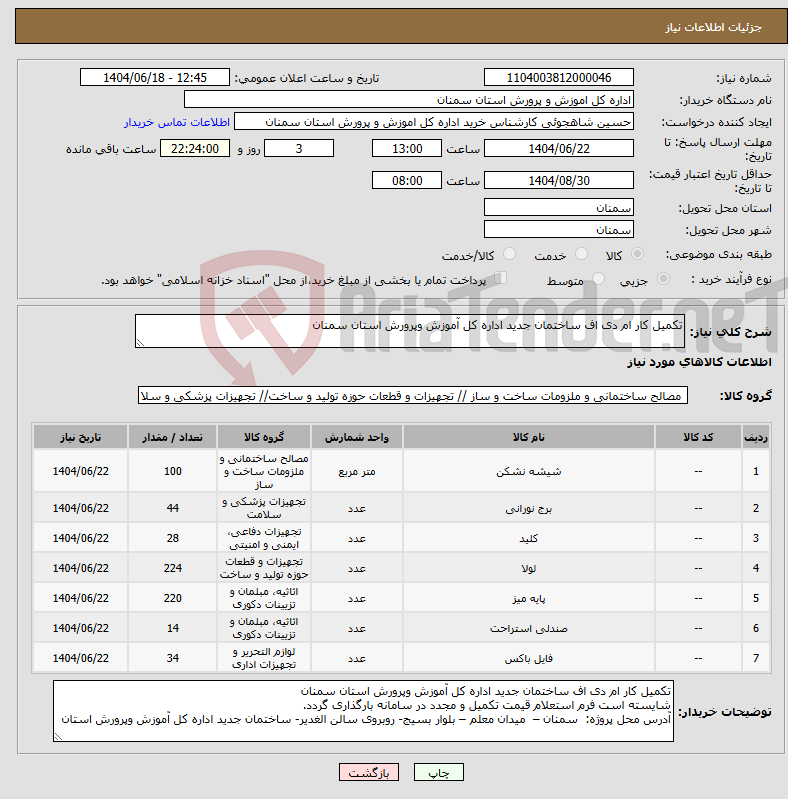Click the استان محل تحویل field
The height and width of the screenshot is (799, 788).
coord(559,207)
